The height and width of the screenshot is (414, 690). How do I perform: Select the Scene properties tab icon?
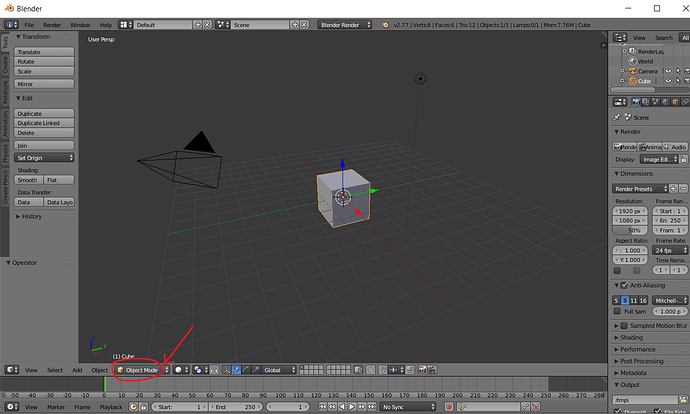click(655, 102)
